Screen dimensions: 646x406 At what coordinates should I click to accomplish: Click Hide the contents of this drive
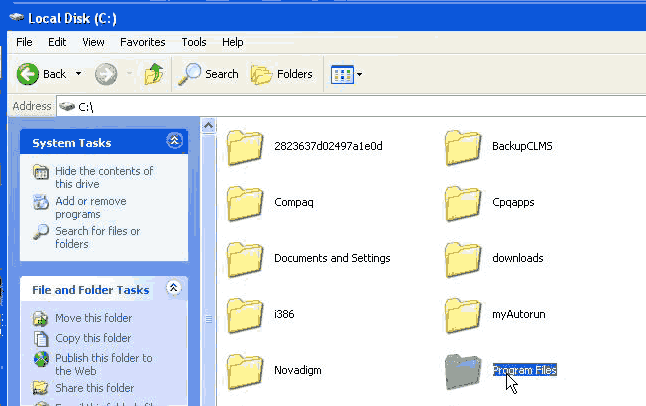click(104, 177)
